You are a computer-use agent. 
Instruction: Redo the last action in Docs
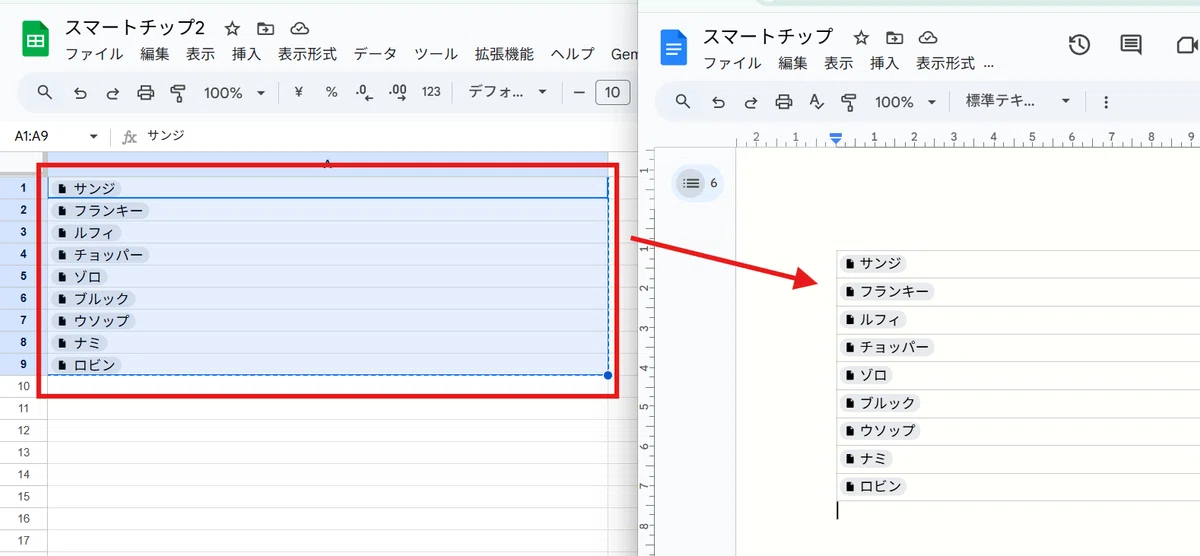pos(751,101)
